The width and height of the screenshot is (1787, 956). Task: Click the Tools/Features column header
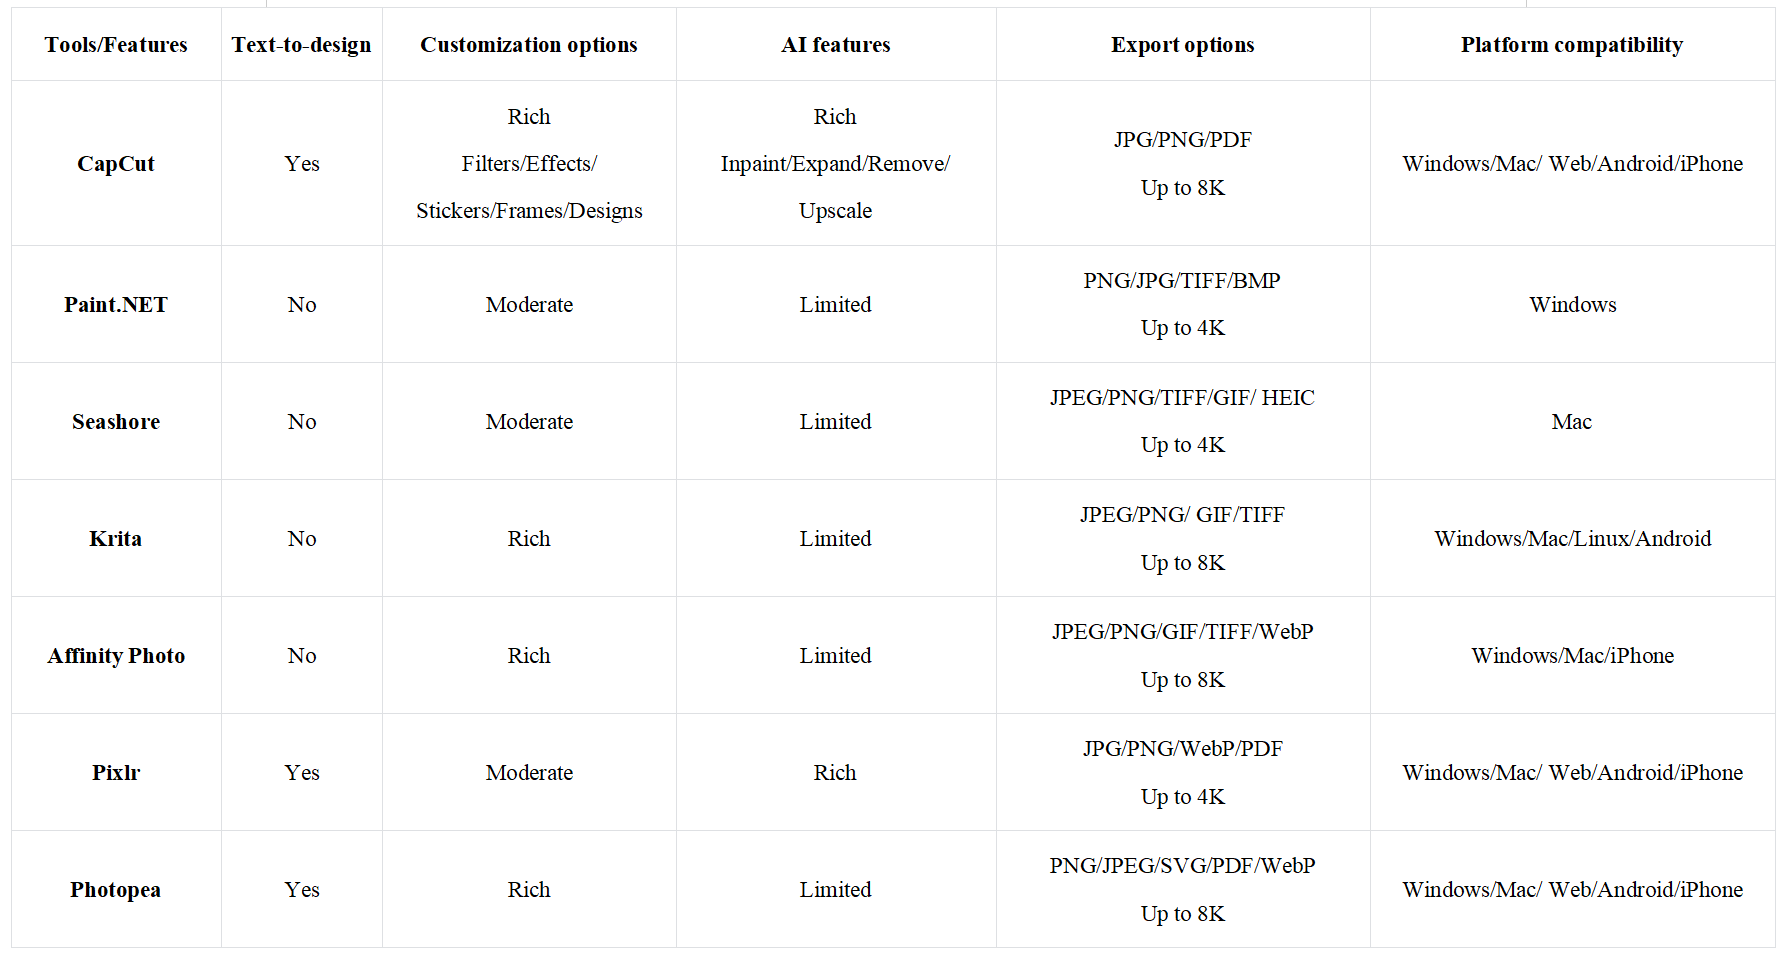pos(116,45)
